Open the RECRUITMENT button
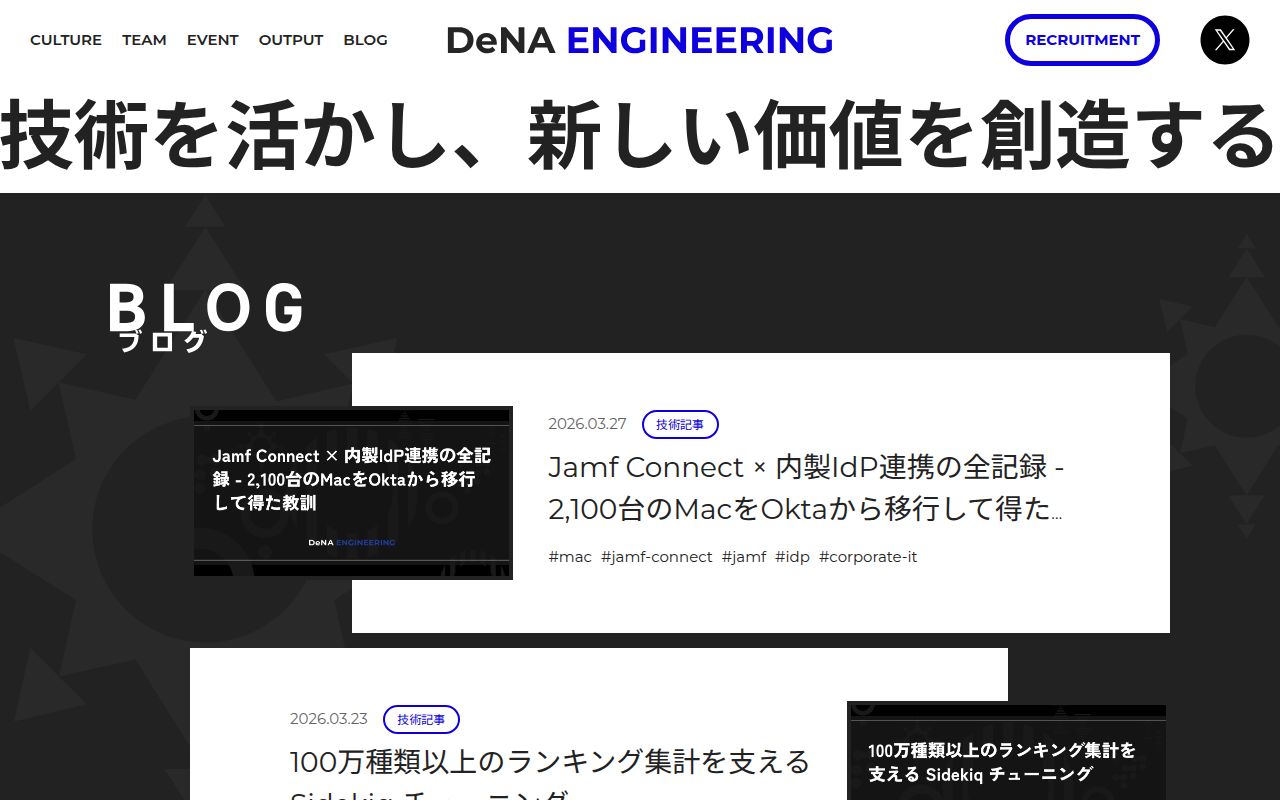1280x800 pixels. tap(1082, 40)
